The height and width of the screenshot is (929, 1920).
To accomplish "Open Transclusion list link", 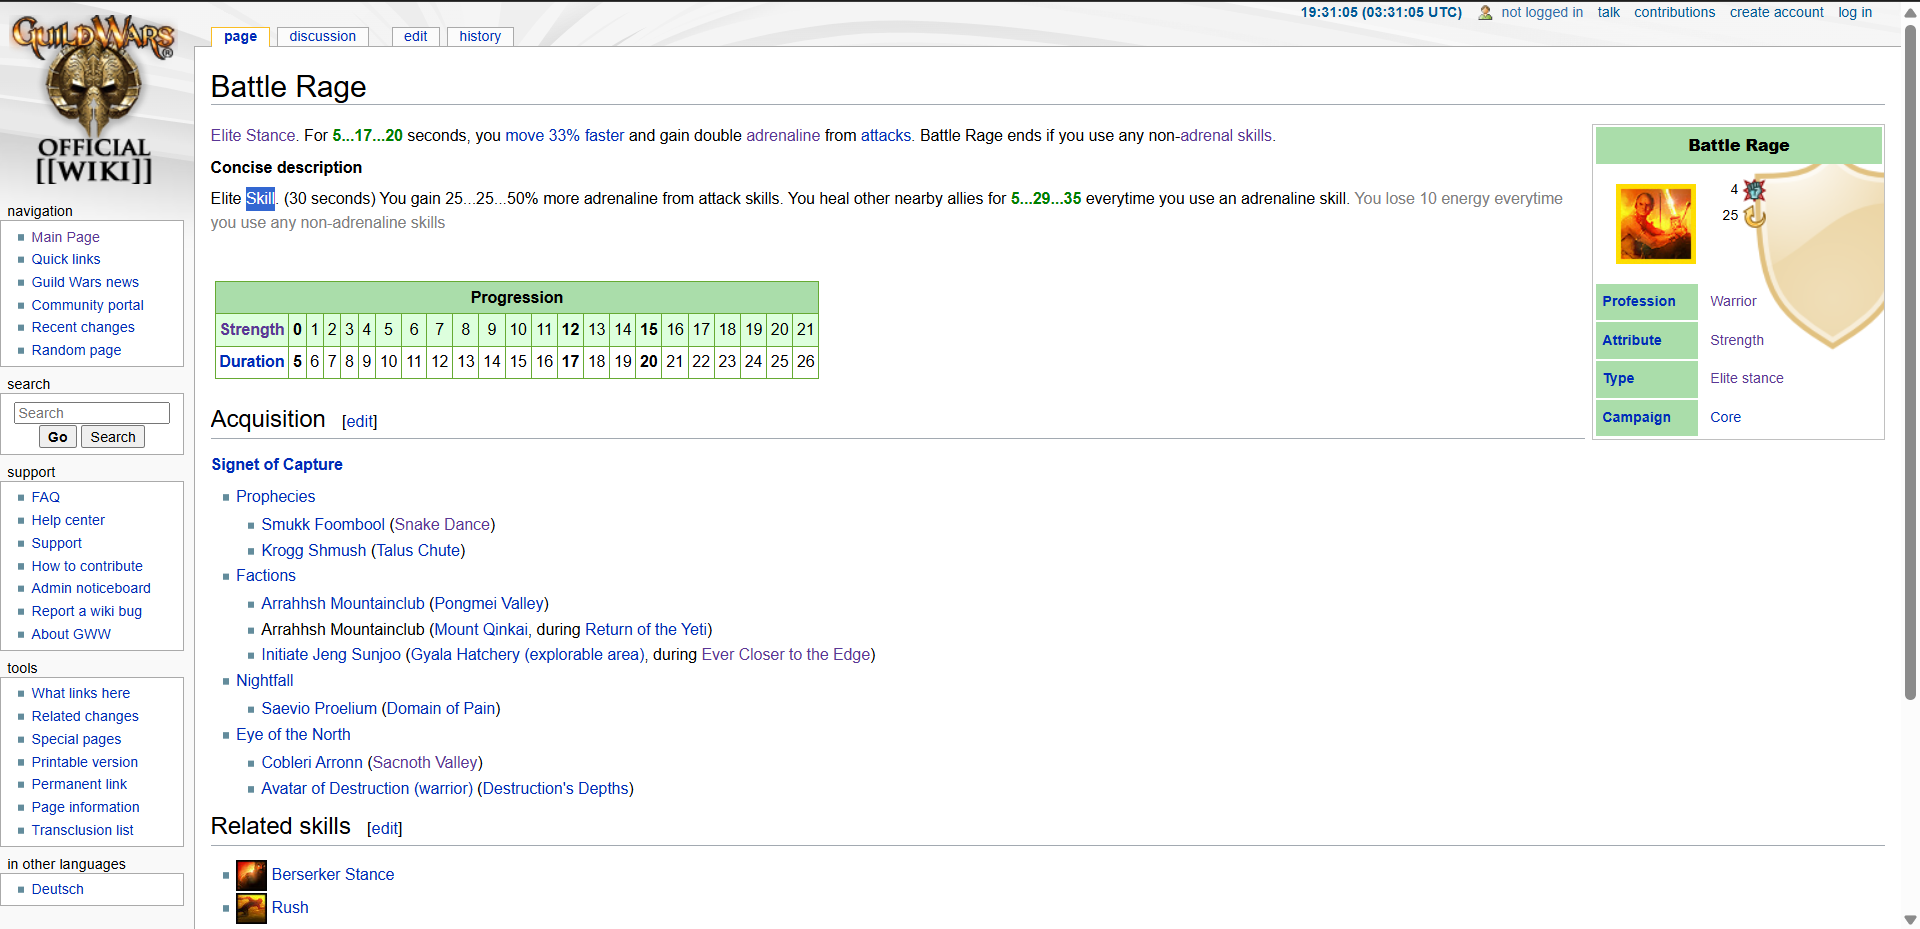I will (x=82, y=830).
